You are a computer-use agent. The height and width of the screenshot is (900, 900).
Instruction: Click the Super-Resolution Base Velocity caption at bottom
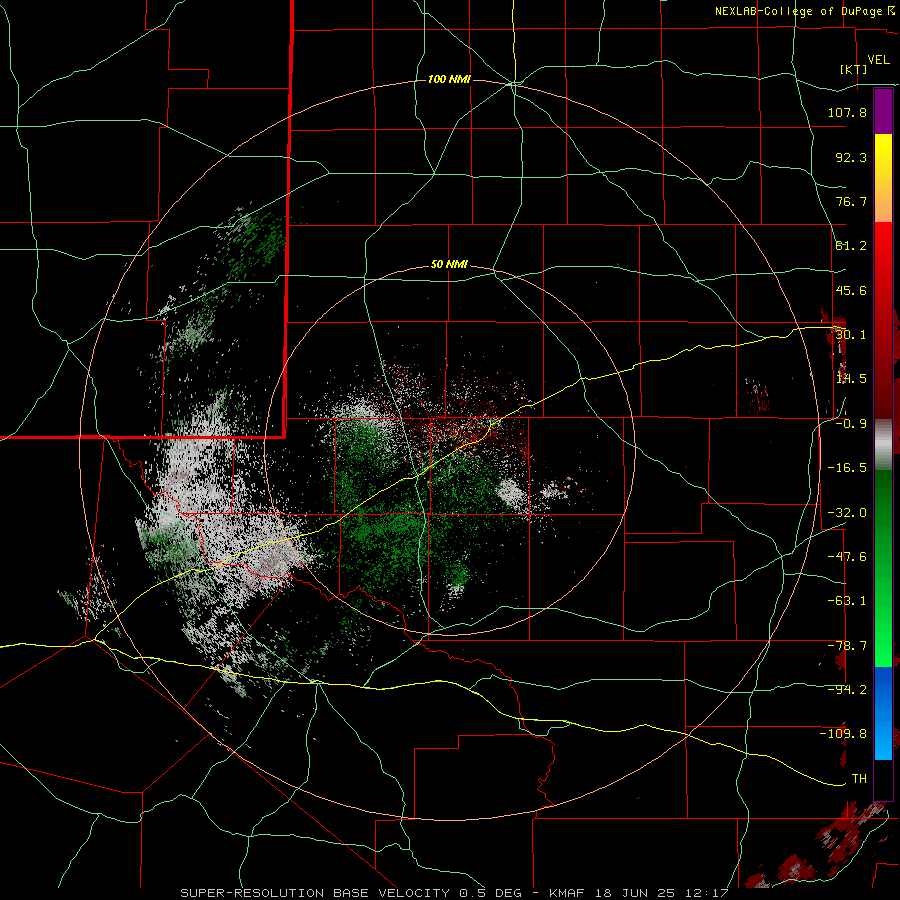[455, 893]
